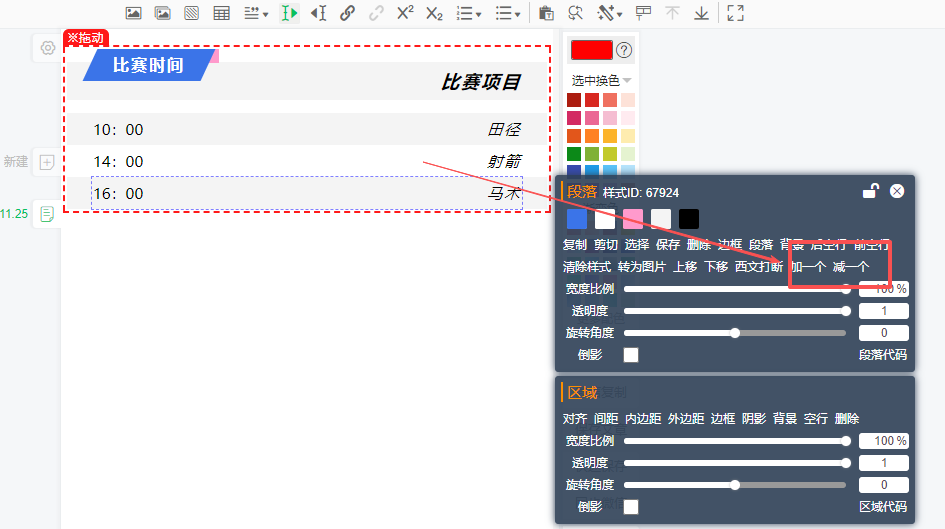Click the help question mark beside red color
Viewport: 945px width, 529px height.
[x=624, y=50]
